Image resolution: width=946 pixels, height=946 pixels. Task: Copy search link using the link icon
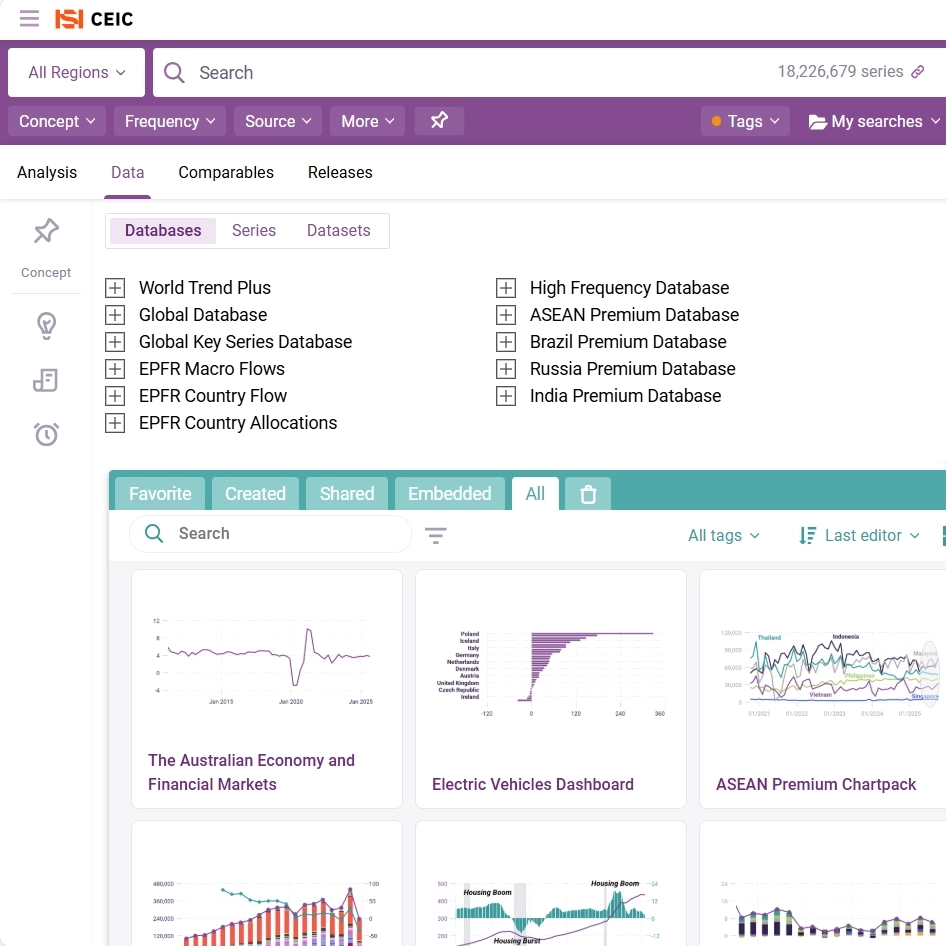pyautogui.click(x=918, y=72)
